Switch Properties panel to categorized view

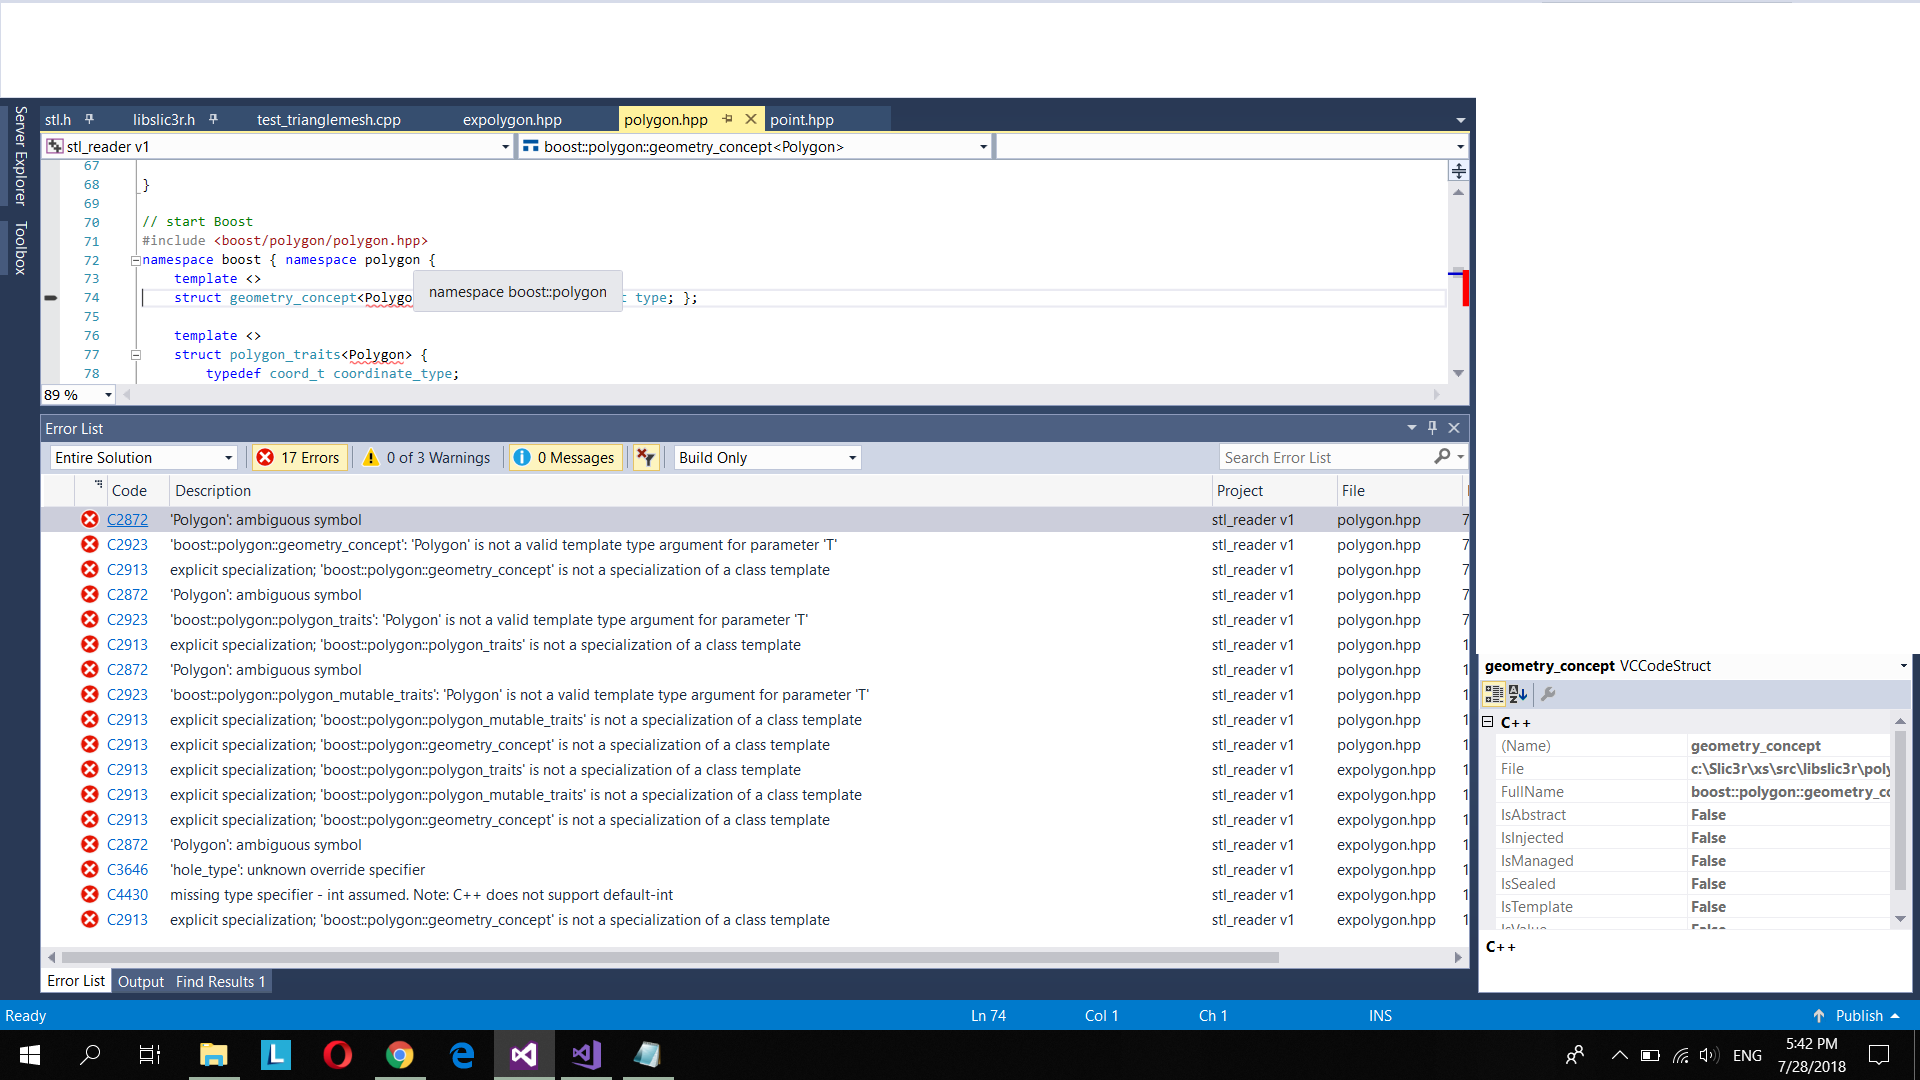(x=1495, y=693)
